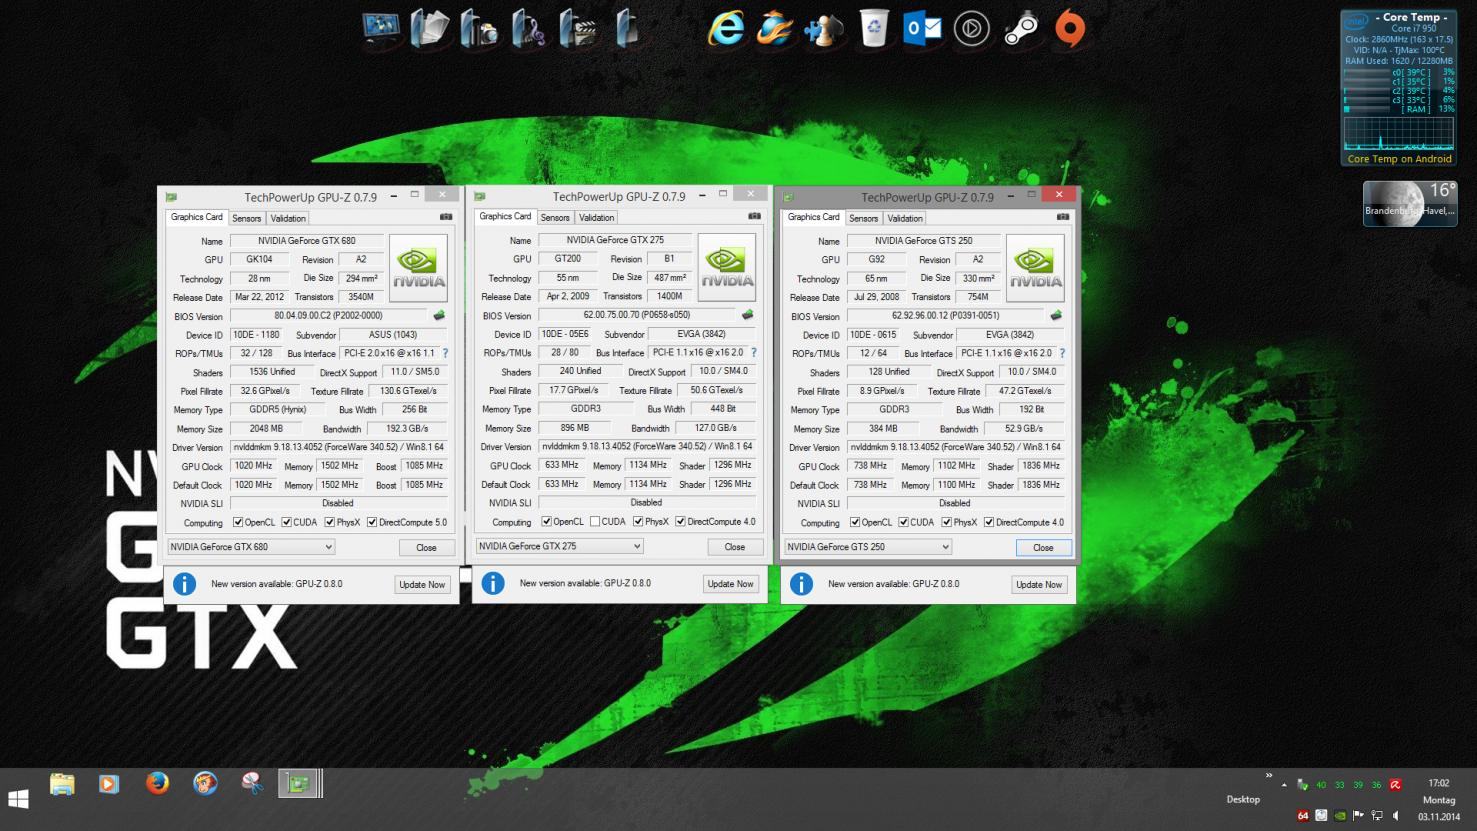Open the moon weather gadget showing 16°

1410,204
